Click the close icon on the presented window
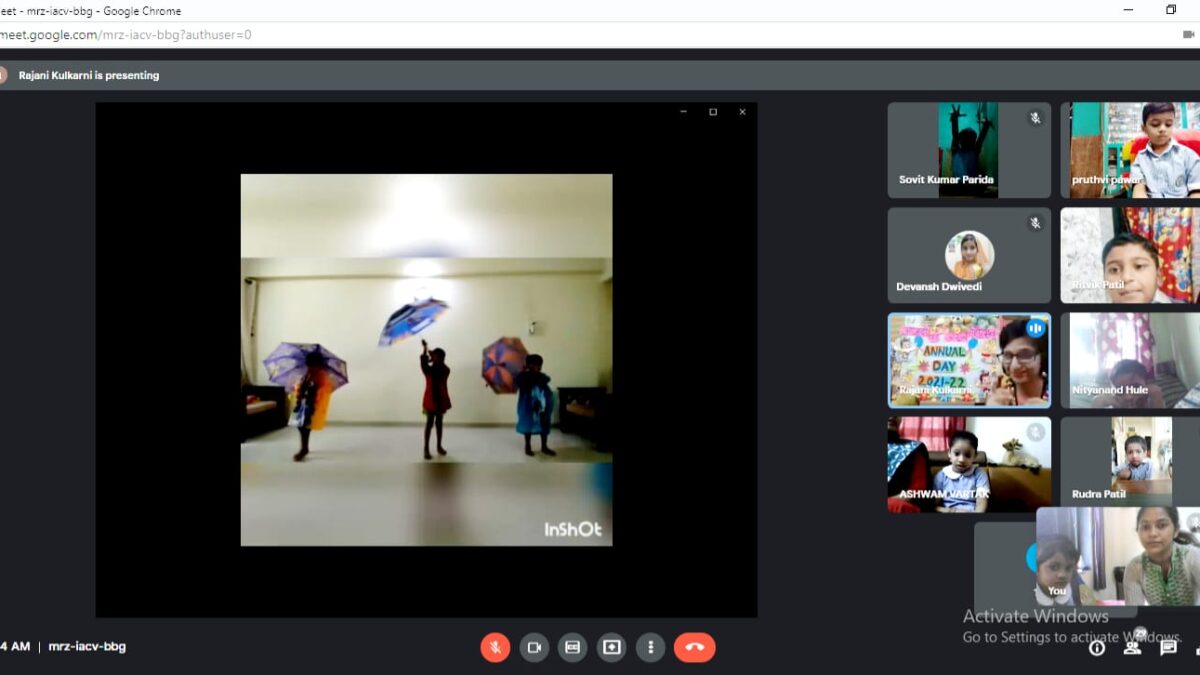This screenshot has height=675, width=1200. pos(742,112)
